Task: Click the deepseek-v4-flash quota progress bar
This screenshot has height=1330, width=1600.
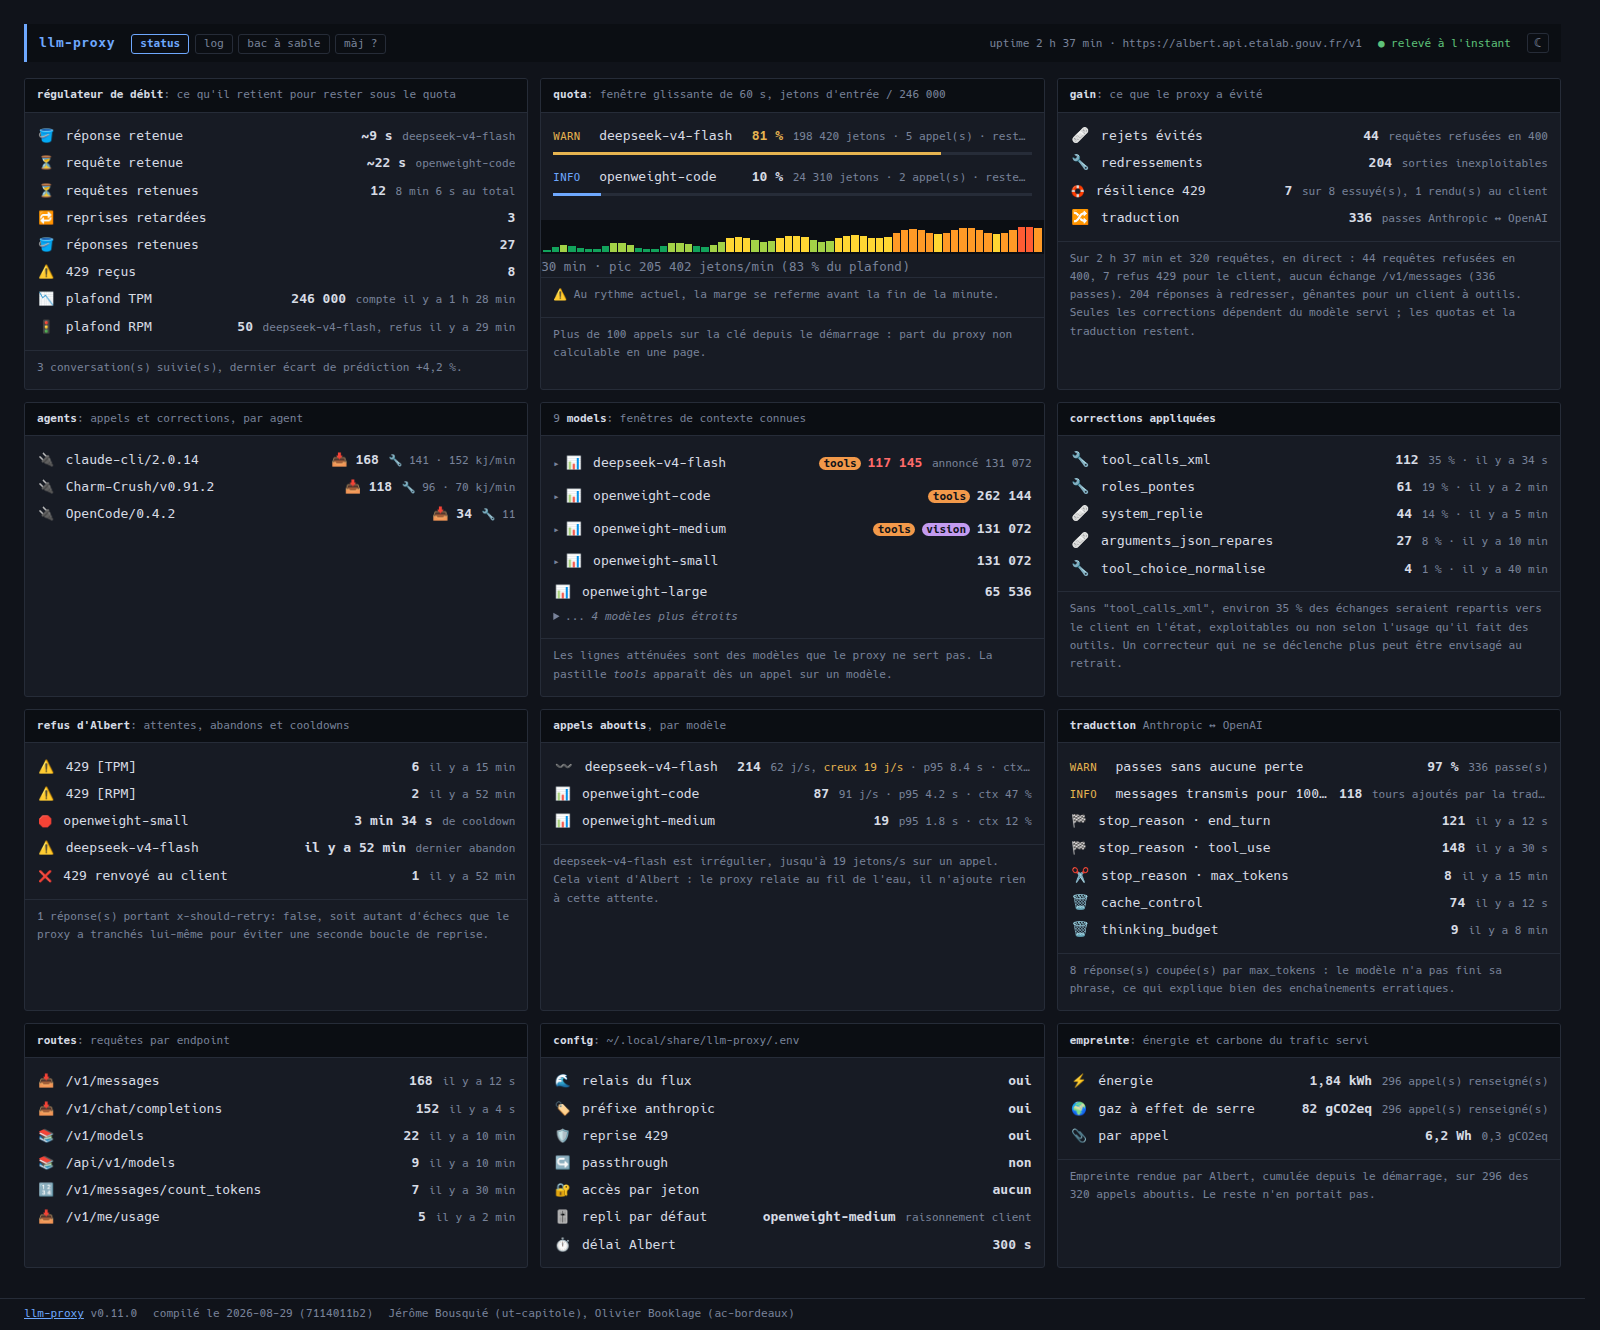Action: pyautogui.click(x=792, y=153)
